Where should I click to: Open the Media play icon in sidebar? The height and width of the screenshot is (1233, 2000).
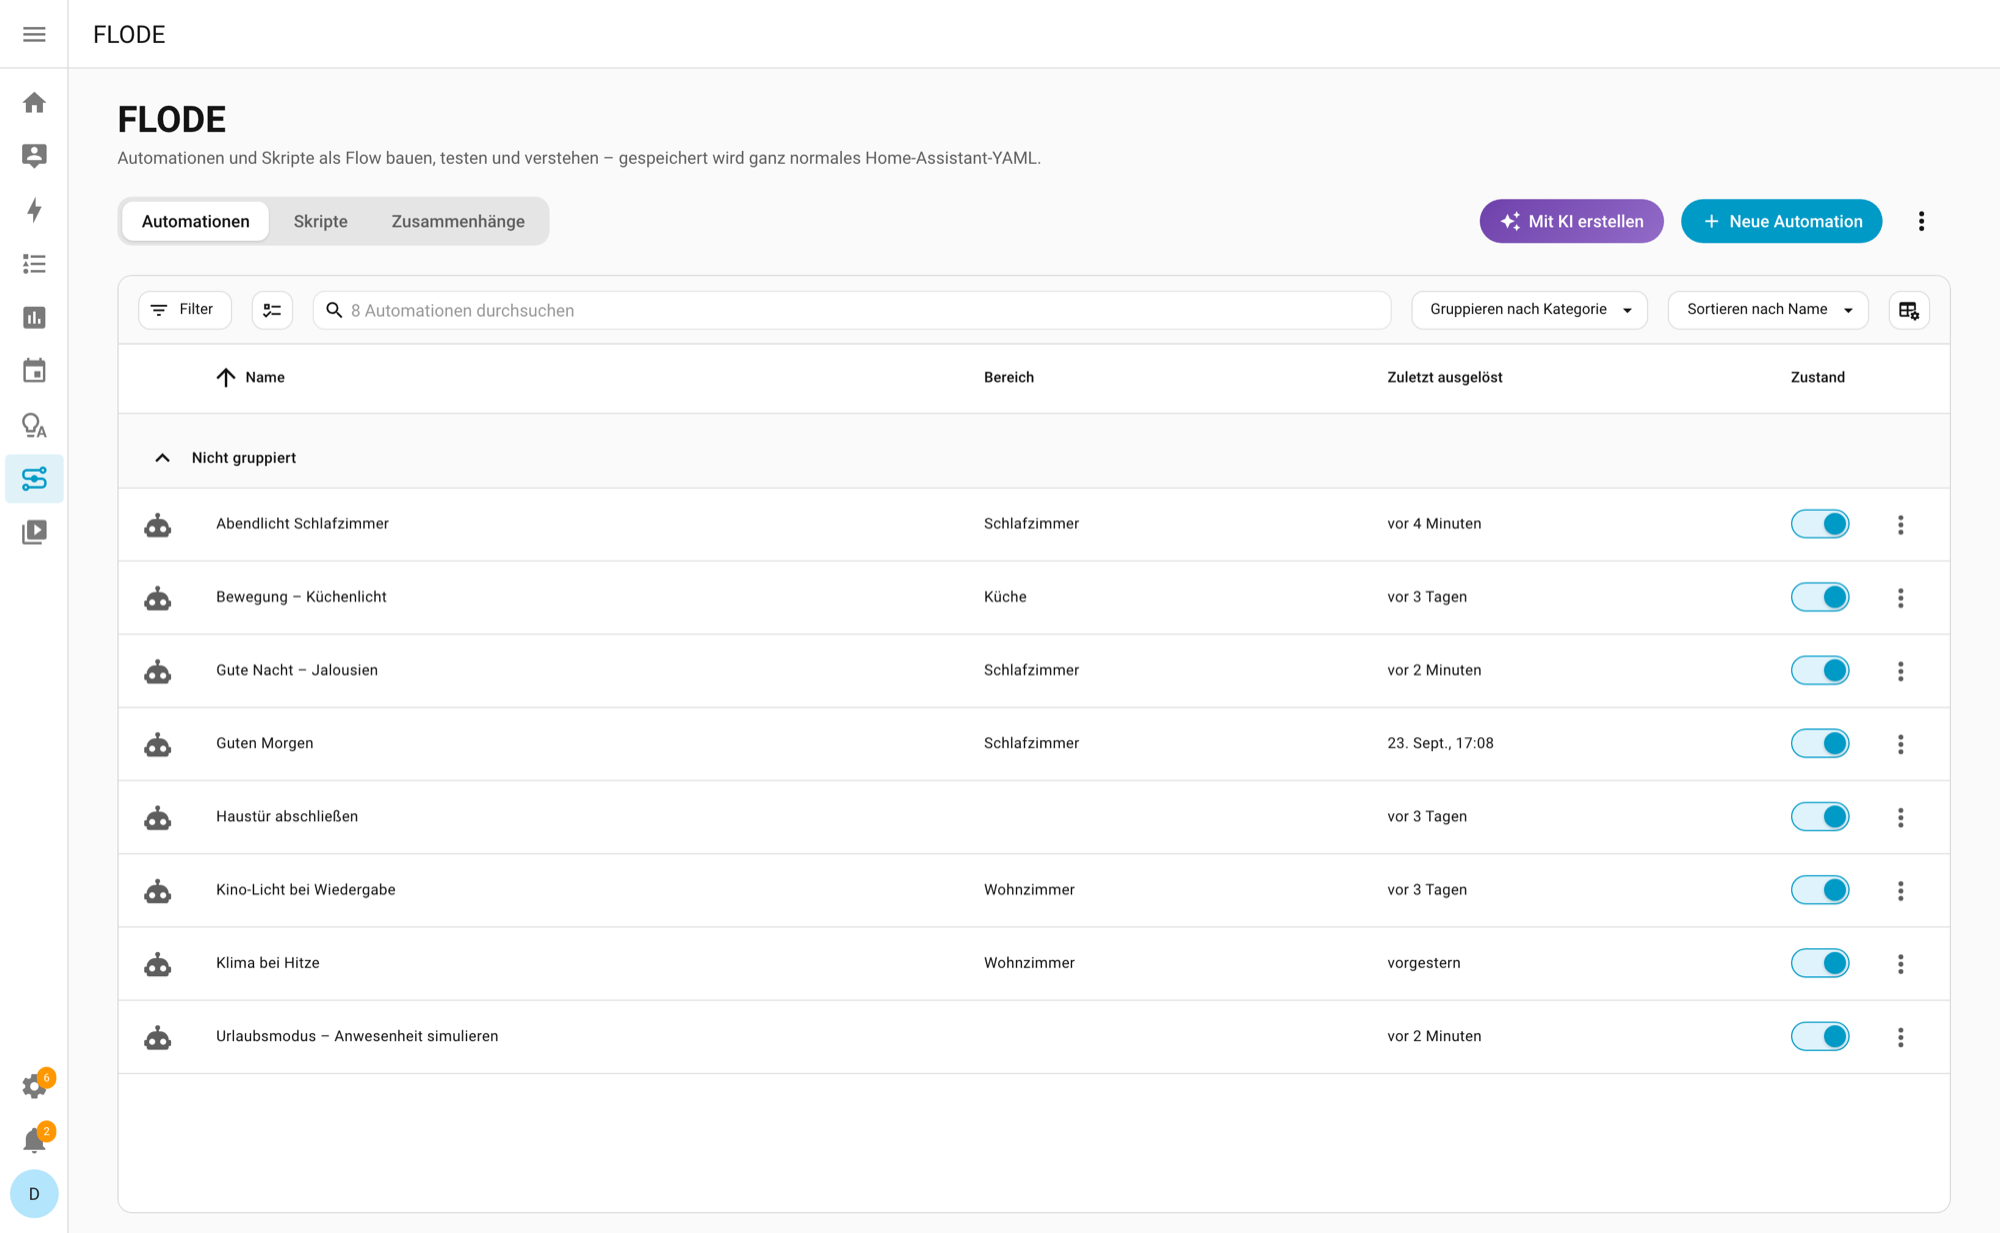pyautogui.click(x=34, y=532)
